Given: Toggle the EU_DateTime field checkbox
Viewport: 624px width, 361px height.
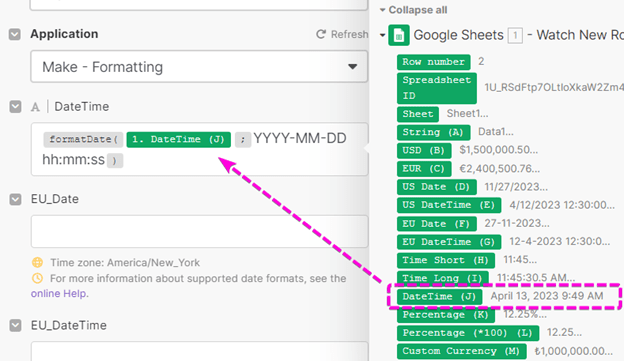Looking at the screenshot, I should (x=15, y=326).
